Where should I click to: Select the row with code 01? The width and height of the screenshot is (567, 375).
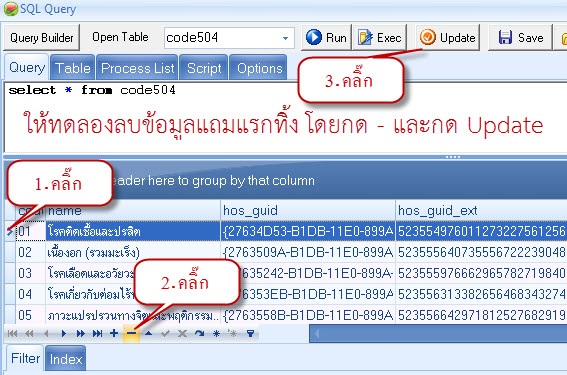[x=286, y=231]
